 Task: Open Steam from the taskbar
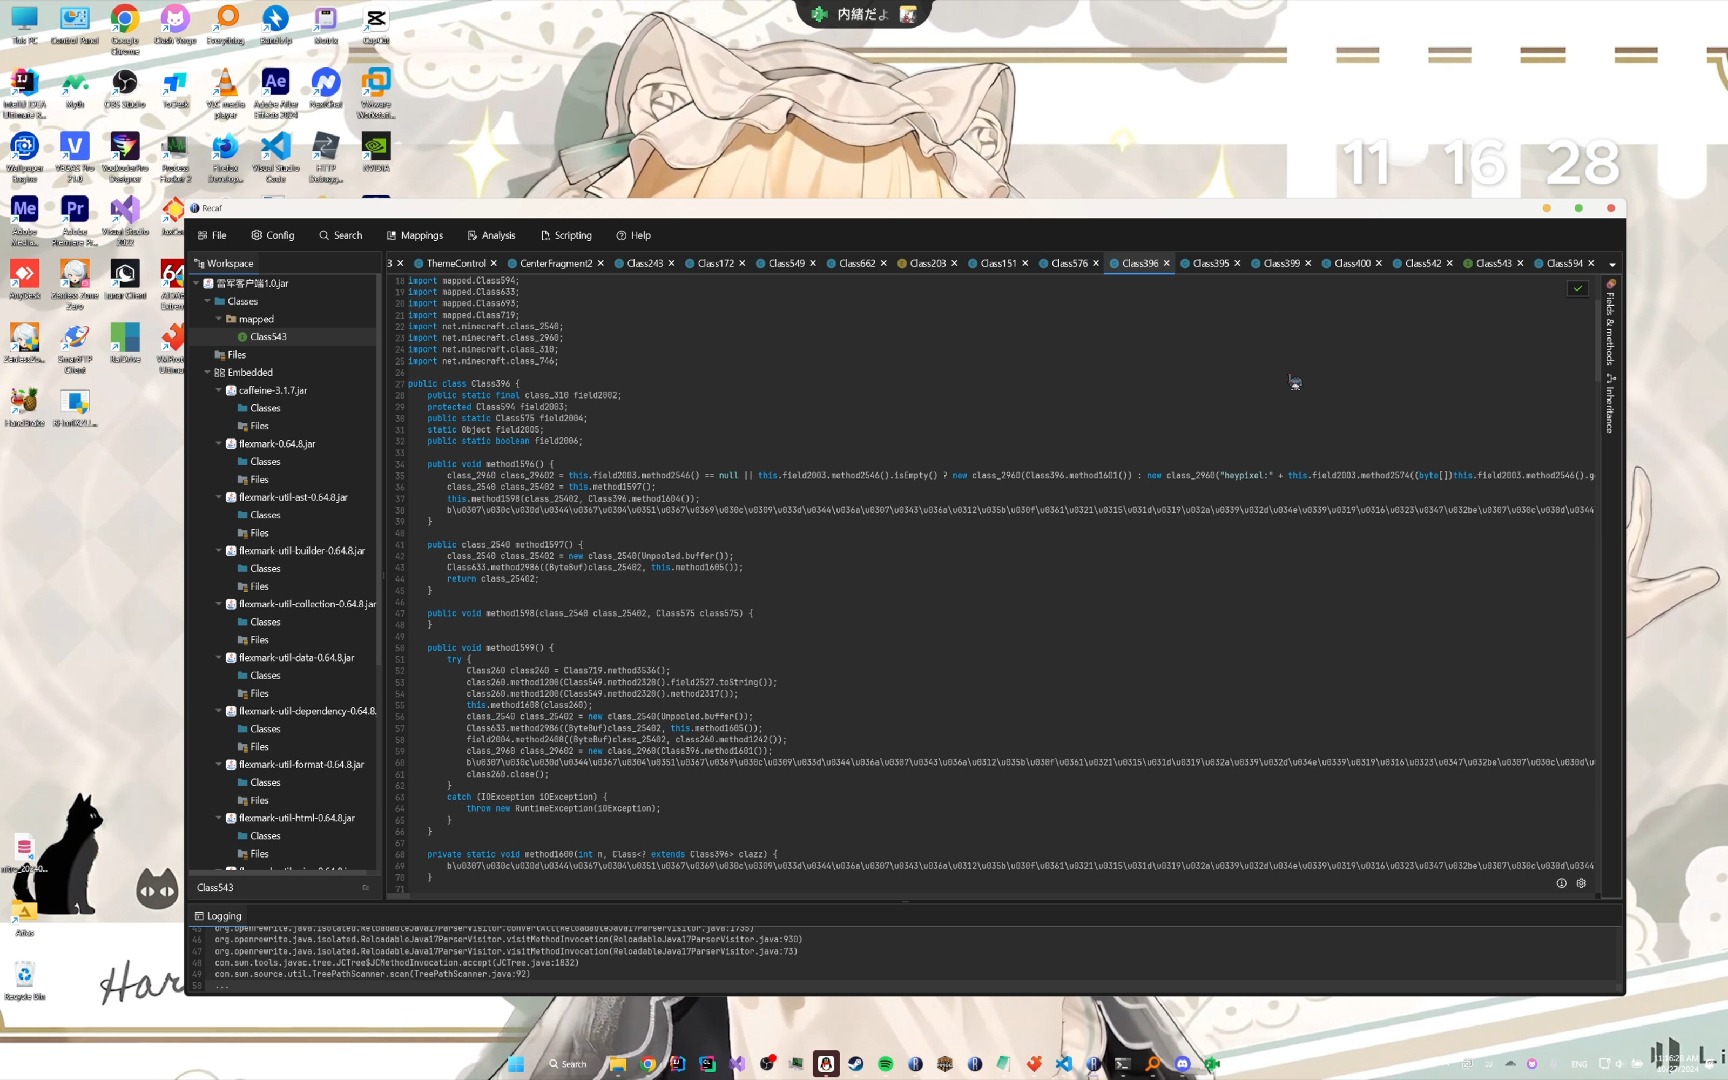tap(855, 1064)
